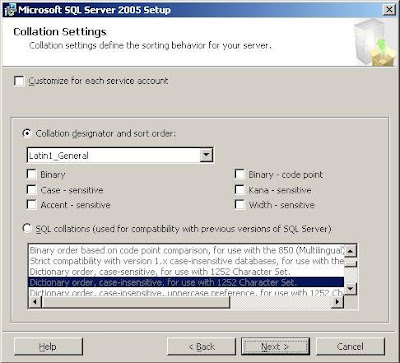Cancel the SQL Server setup
The width and height of the screenshot is (400, 363).
coord(350,347)
